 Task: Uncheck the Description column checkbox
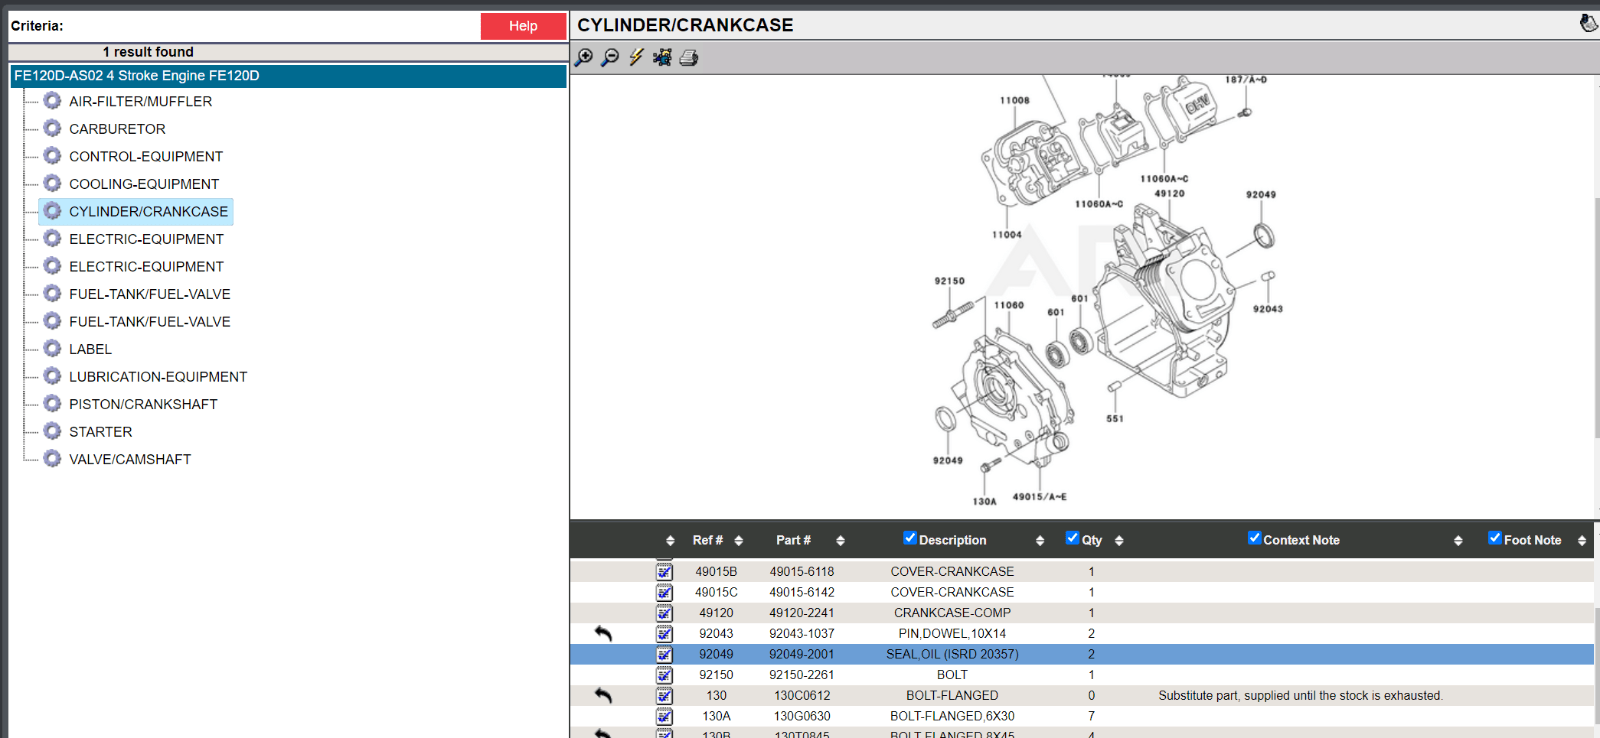(910, 538)
